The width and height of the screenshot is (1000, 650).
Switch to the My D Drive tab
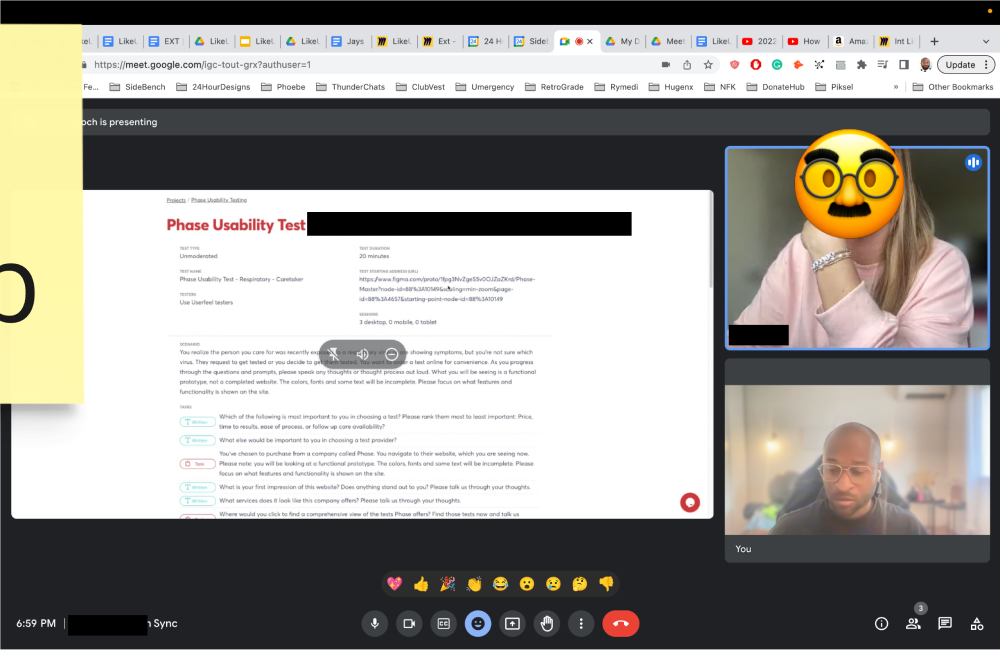(x=622, y=41)
